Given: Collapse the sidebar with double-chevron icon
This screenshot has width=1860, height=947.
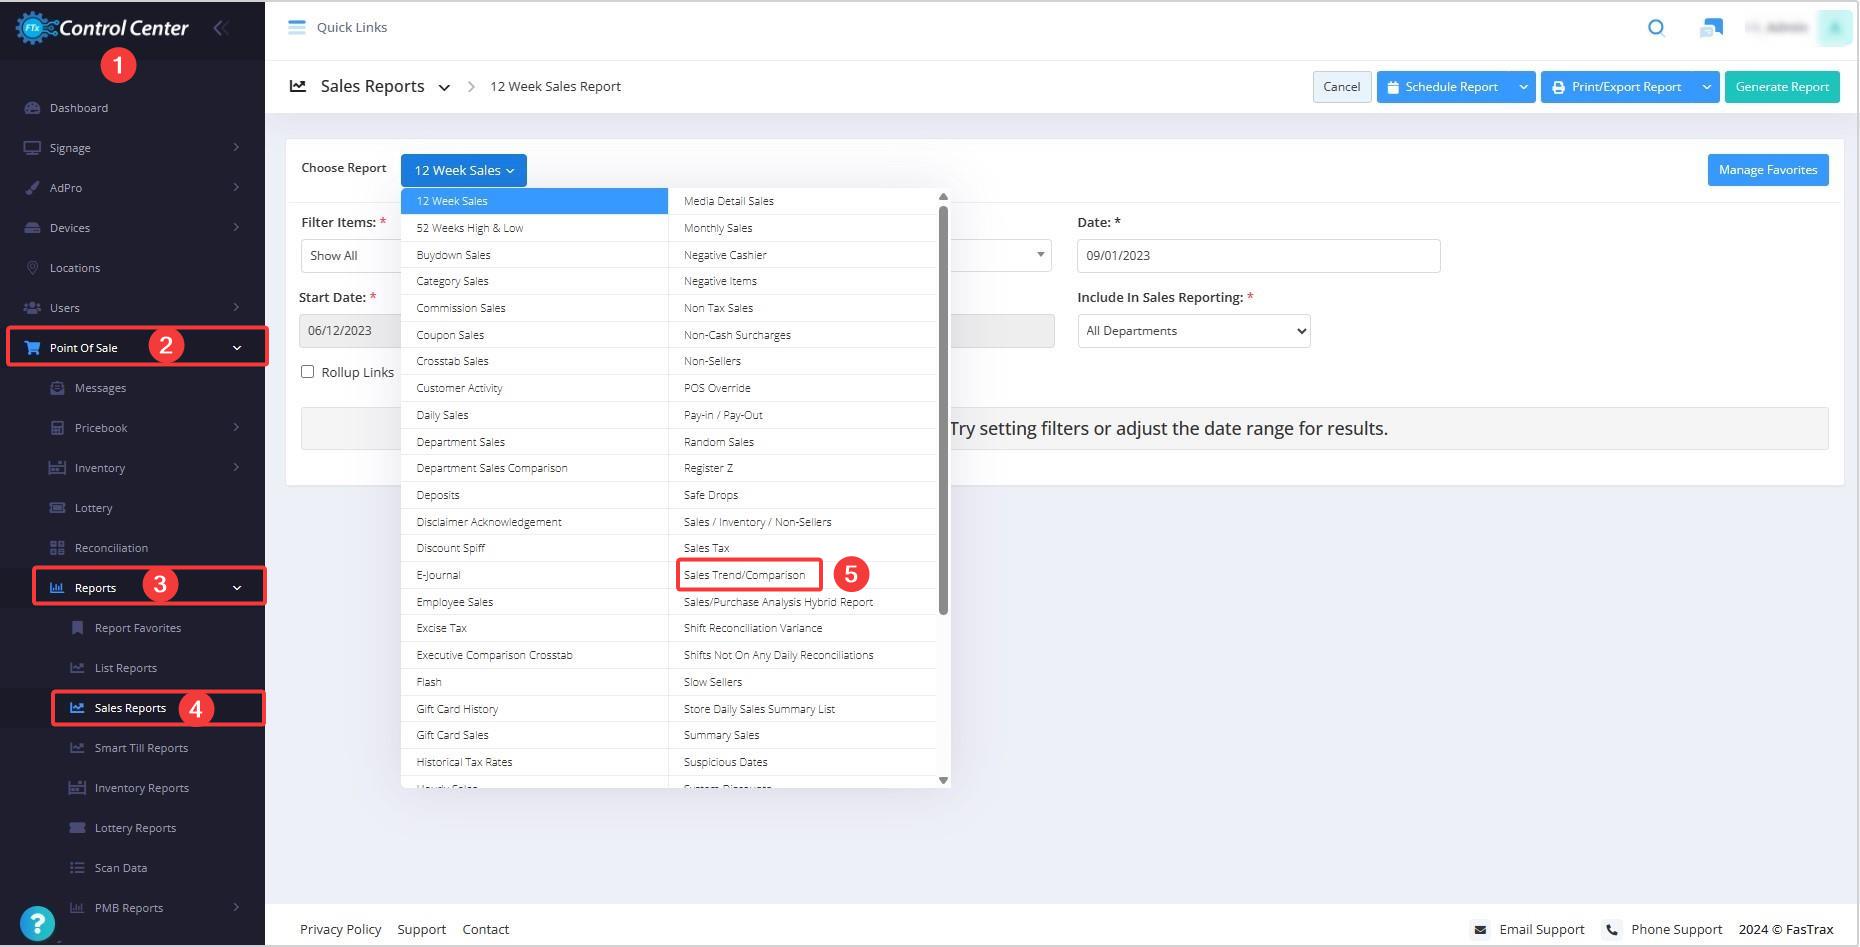Looking at the screenshot, I should tap(221, 28).
